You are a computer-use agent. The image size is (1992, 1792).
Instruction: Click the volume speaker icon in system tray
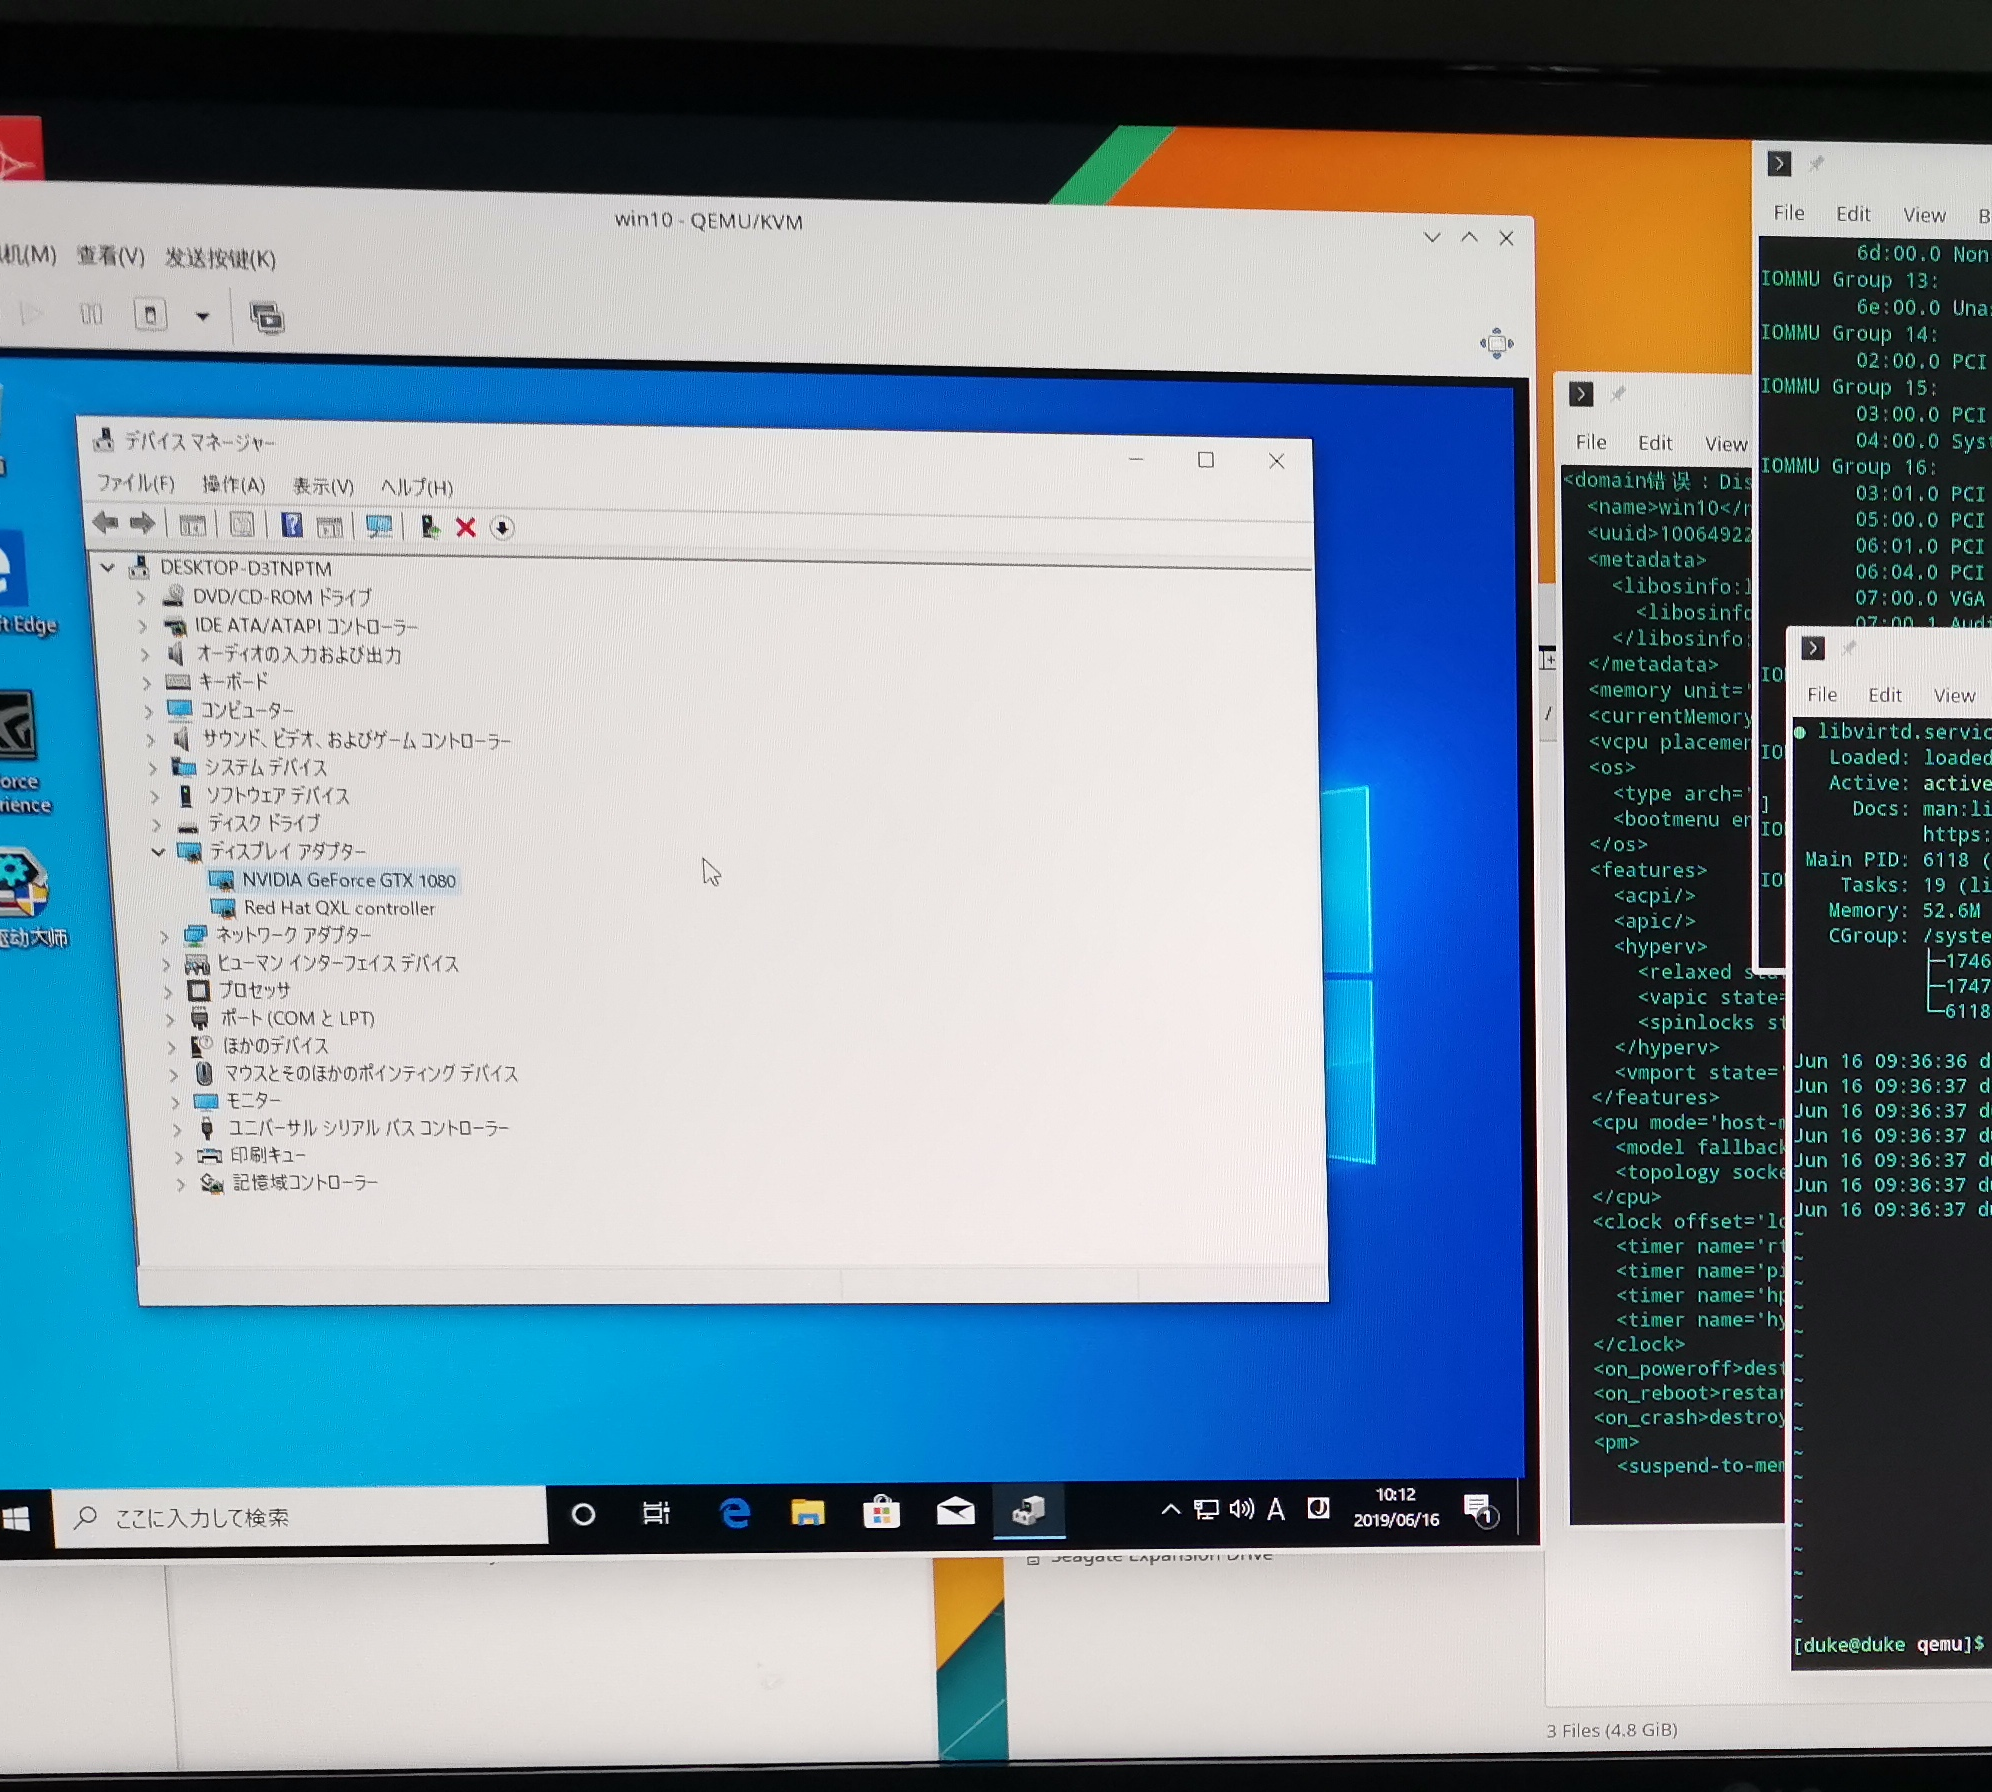click(x=1241, y=1509)
